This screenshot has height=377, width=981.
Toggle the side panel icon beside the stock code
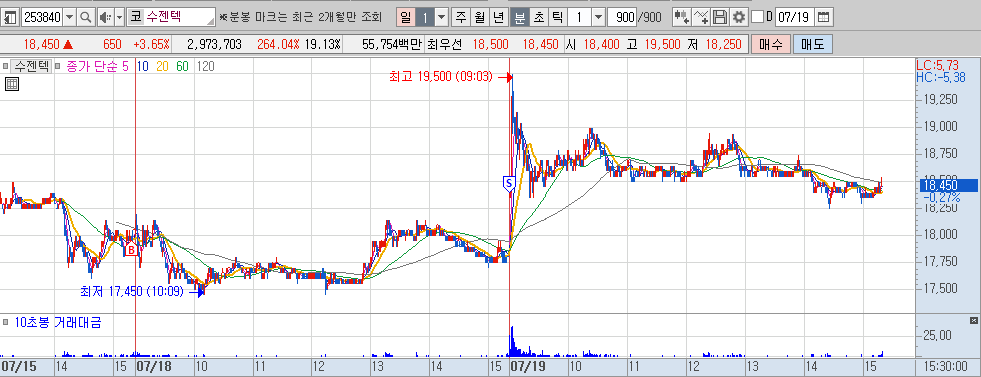11,17
